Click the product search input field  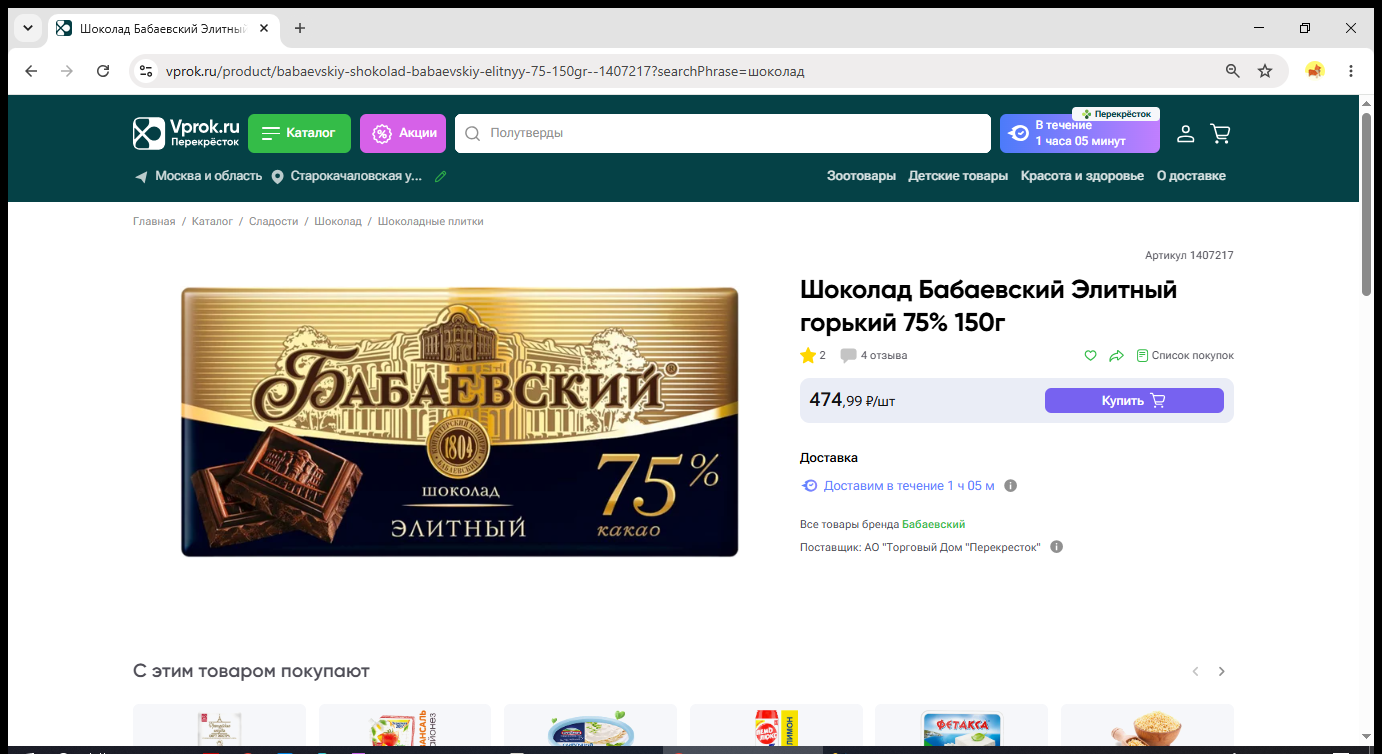coord(722,133)
